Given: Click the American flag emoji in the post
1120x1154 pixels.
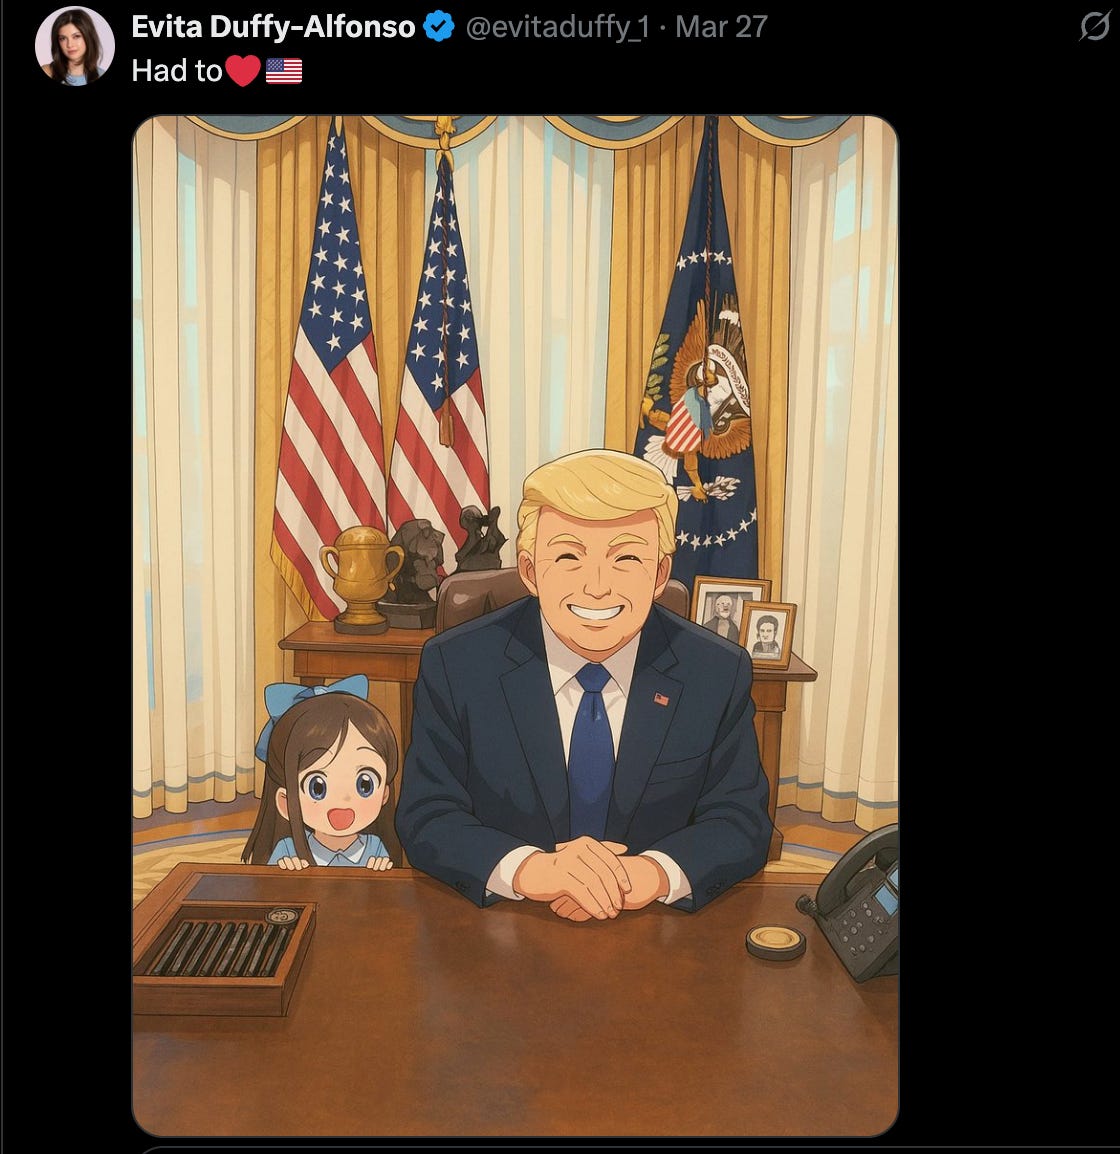Looking at the screenshot, I should tap(284, 71).
